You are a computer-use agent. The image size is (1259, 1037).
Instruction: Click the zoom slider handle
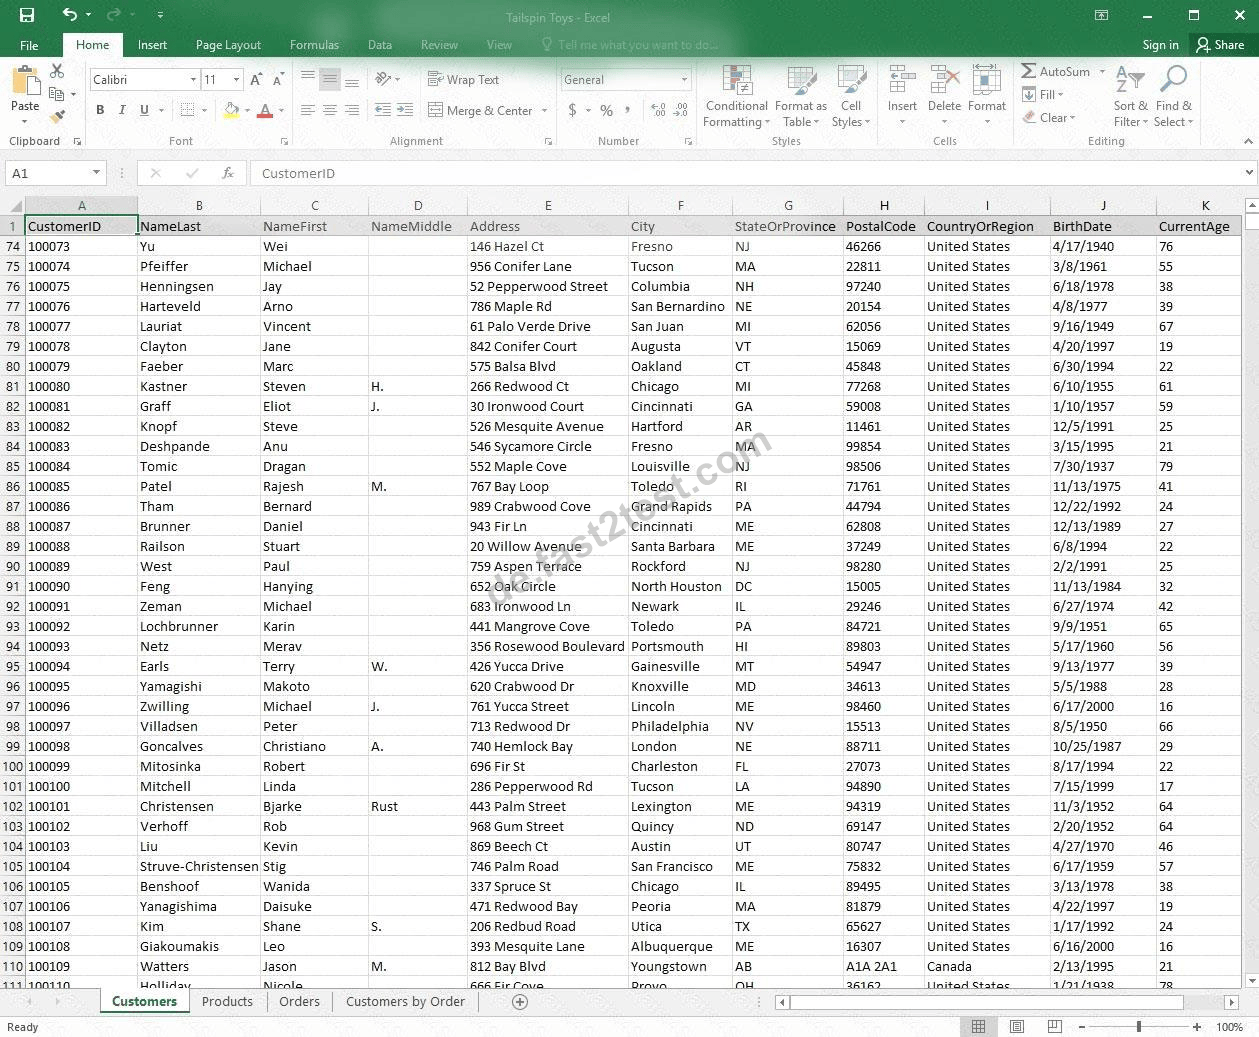(1138, 1027)
